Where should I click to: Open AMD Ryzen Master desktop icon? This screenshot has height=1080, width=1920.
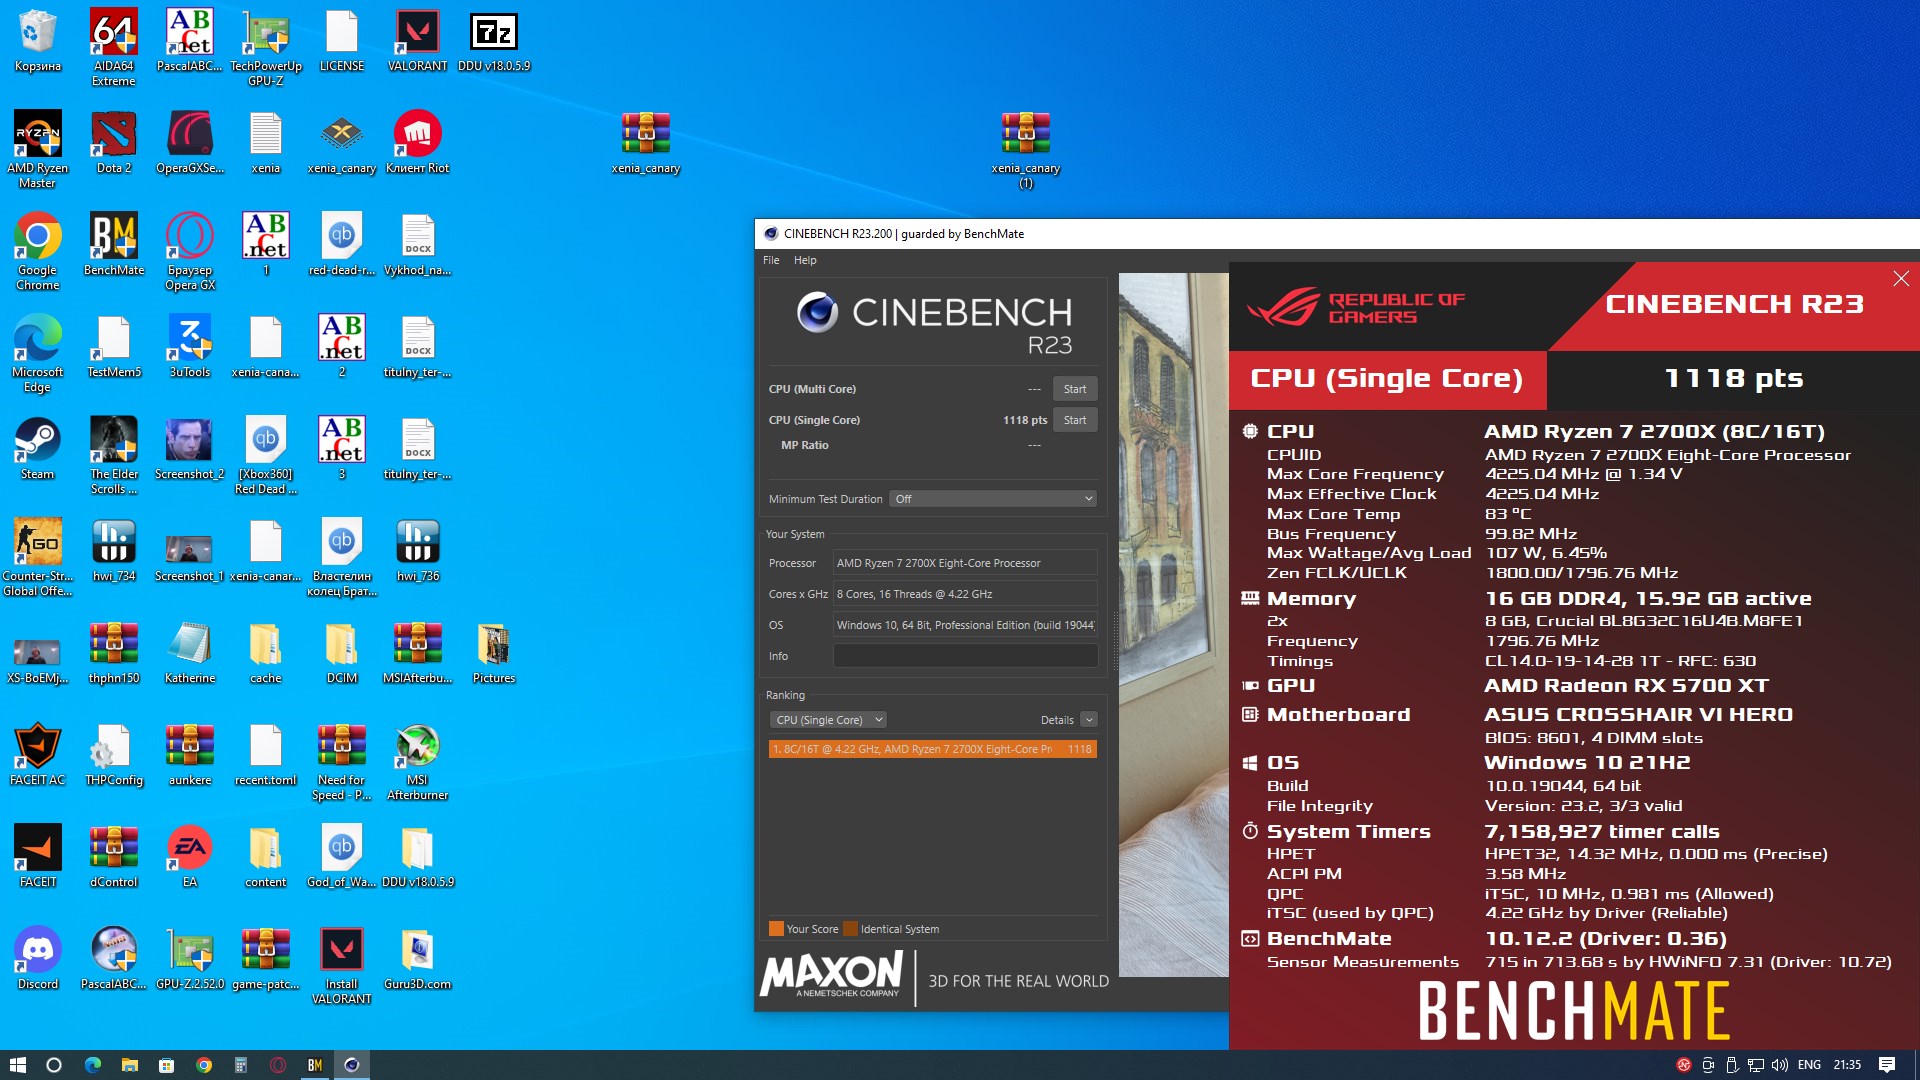[x=37, y=149]
